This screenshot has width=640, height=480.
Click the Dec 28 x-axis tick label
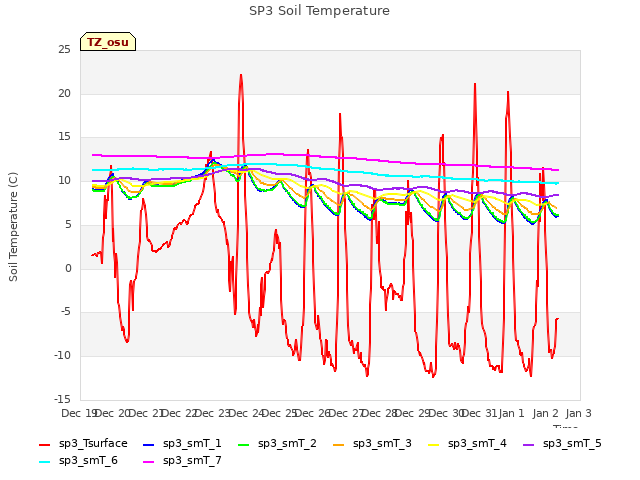(380, 413)
